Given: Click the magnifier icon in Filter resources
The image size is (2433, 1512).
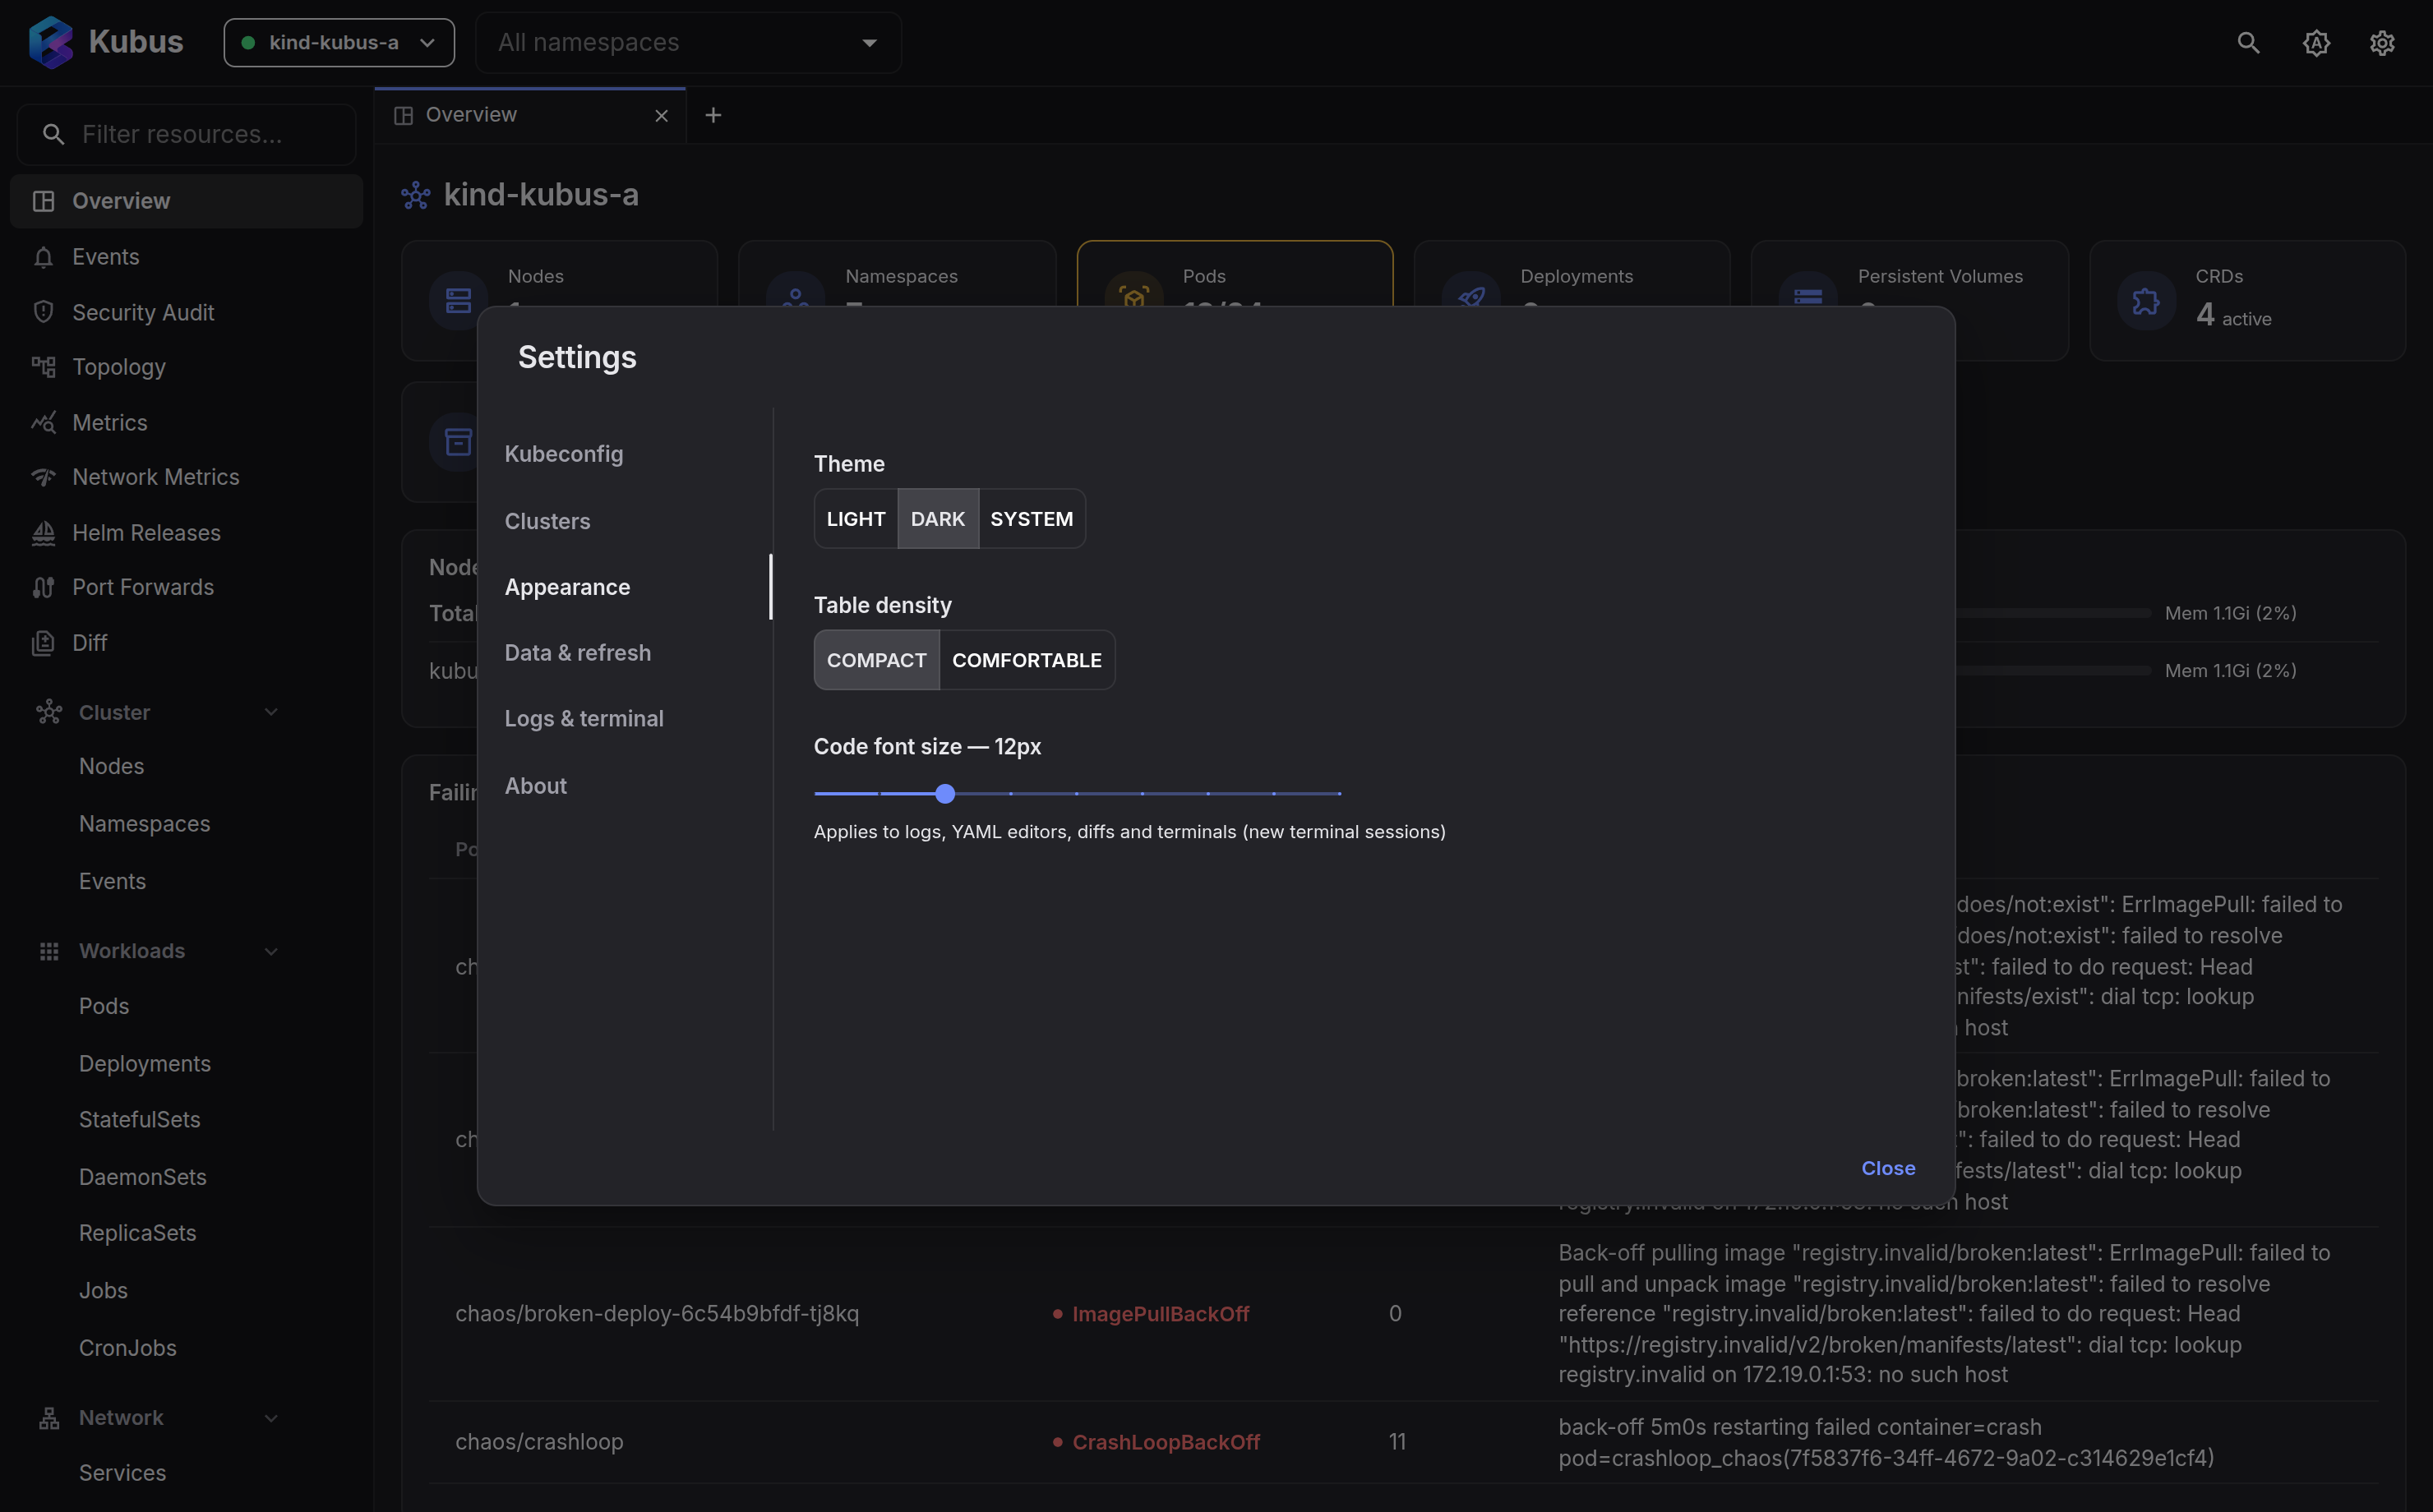Looking at the screenshot, I should (x=54, y=134).
